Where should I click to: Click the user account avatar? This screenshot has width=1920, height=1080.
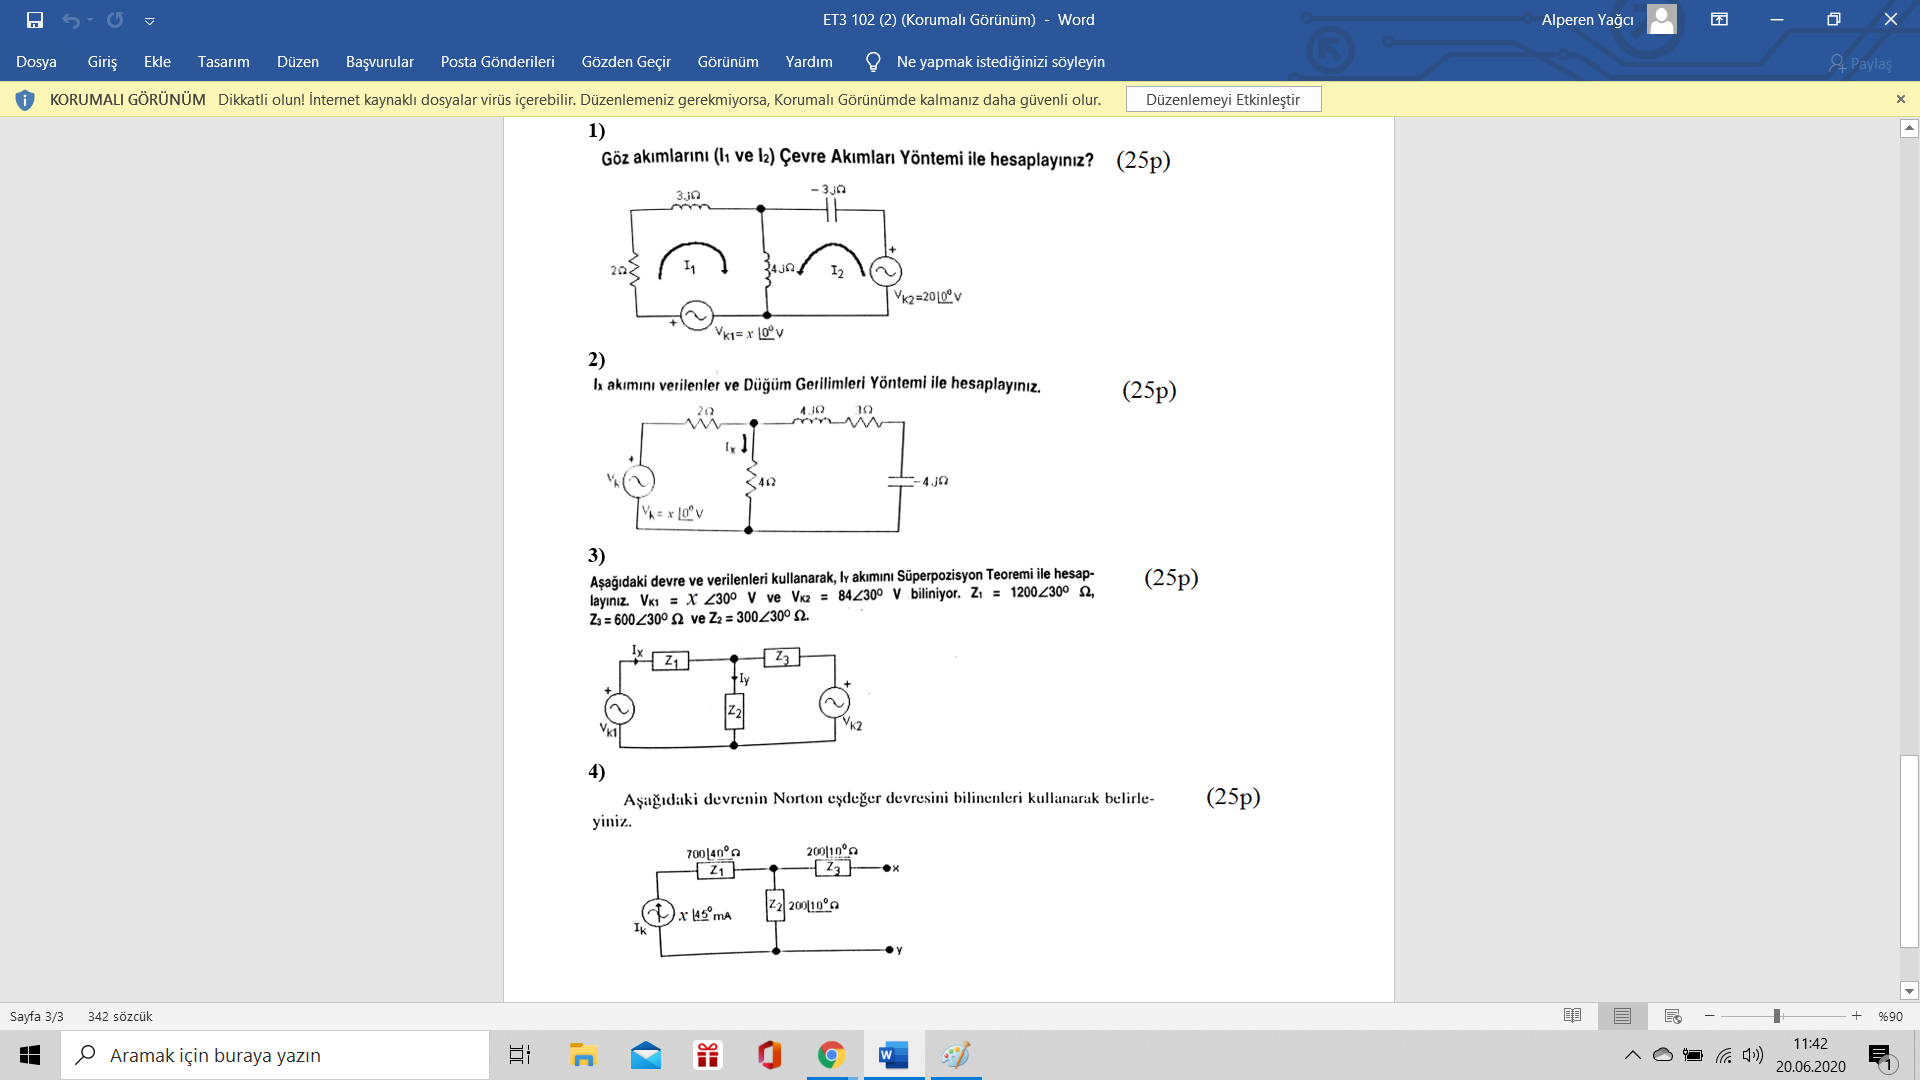[x=1661, y=20]
